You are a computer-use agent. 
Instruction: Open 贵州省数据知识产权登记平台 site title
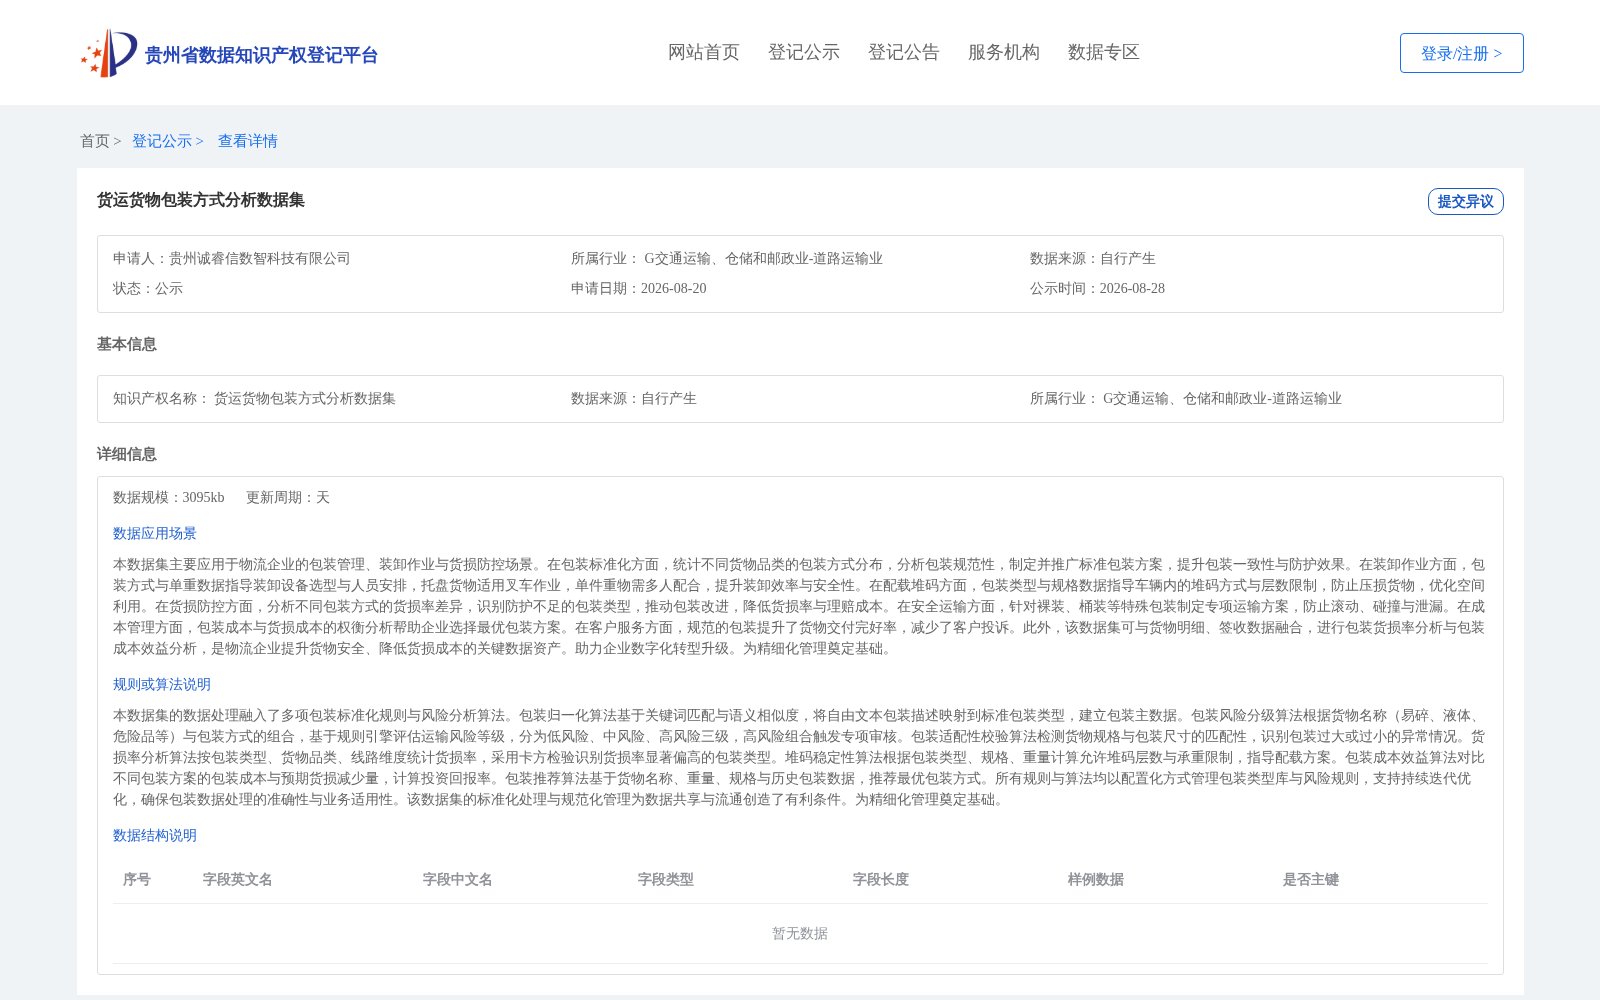[261, 55]
